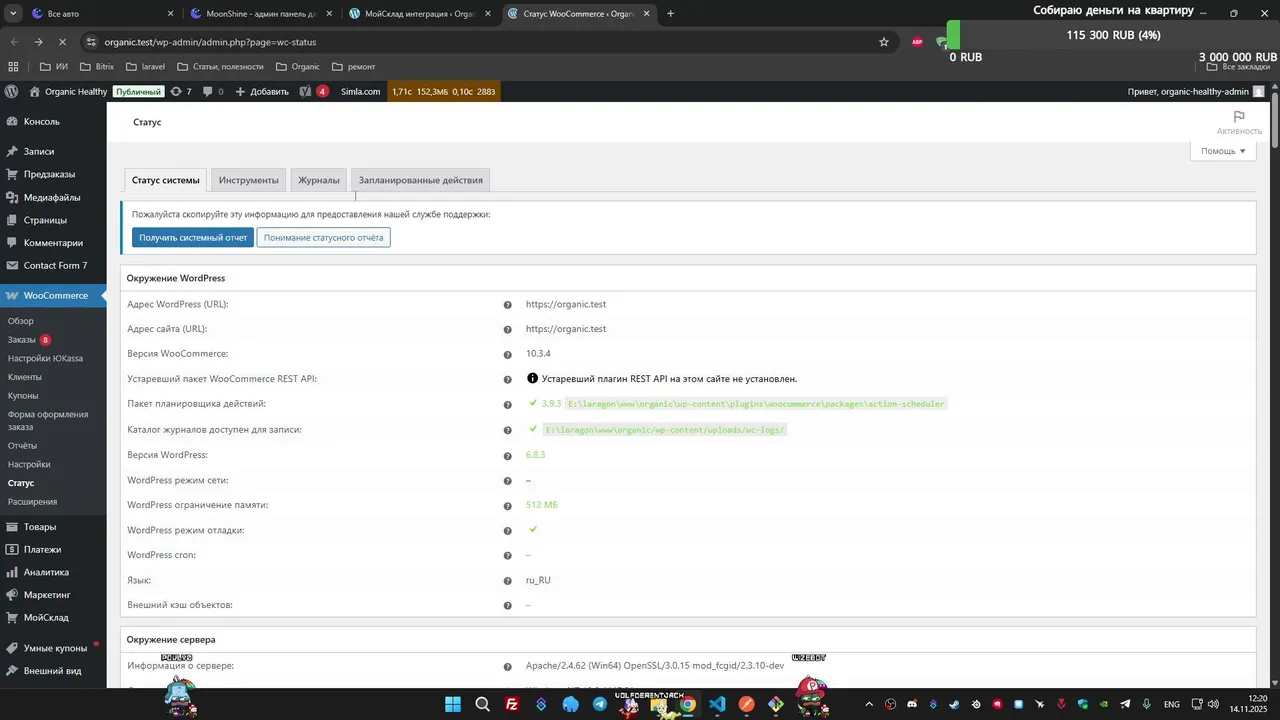This screenshot has width=1280, height=720.
Task: Open Visual Studio Code from the taskbar
Action: (717, 704)
